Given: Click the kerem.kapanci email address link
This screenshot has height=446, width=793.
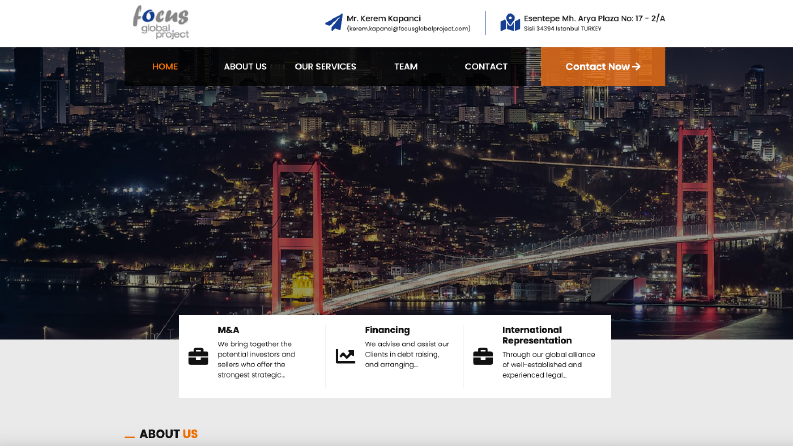Looking at the screenshot, I should click(x=409, y=29).
